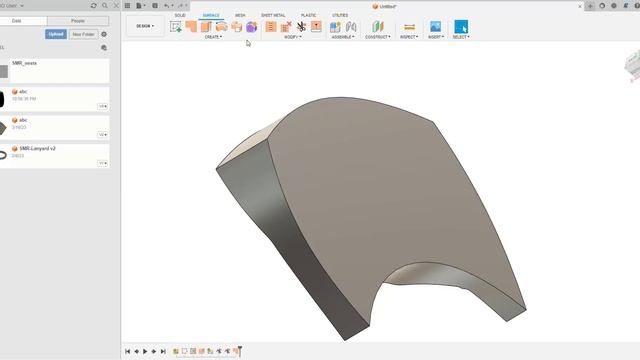Select the first feature in timeline
The image size is (640, 360).
[x=176, y=351]
